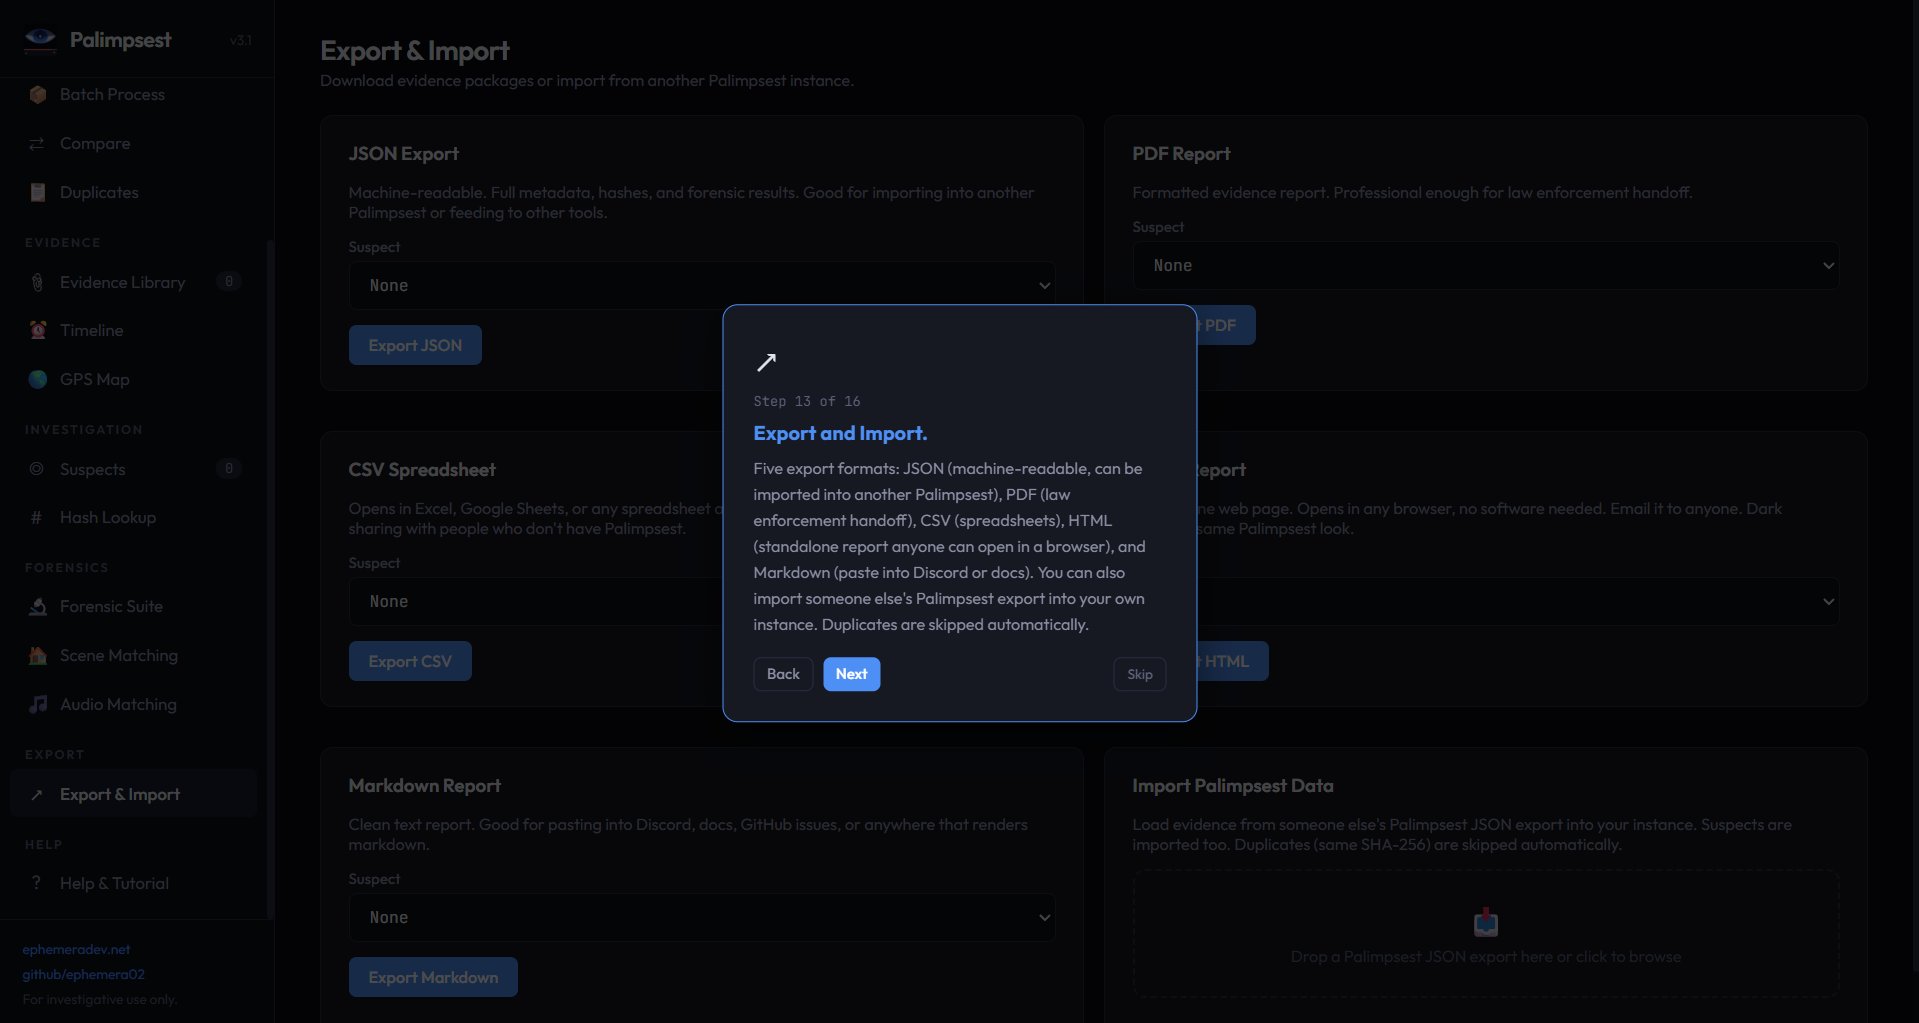1919x1023 pixels.
Task: Click the Batch Process box icon
Action: (38, 95)
